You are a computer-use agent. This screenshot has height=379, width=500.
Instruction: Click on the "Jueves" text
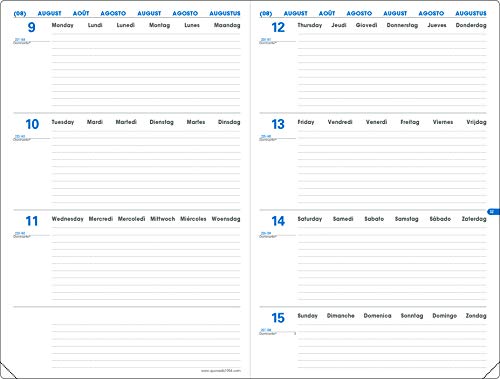click(x=437, y=25)
